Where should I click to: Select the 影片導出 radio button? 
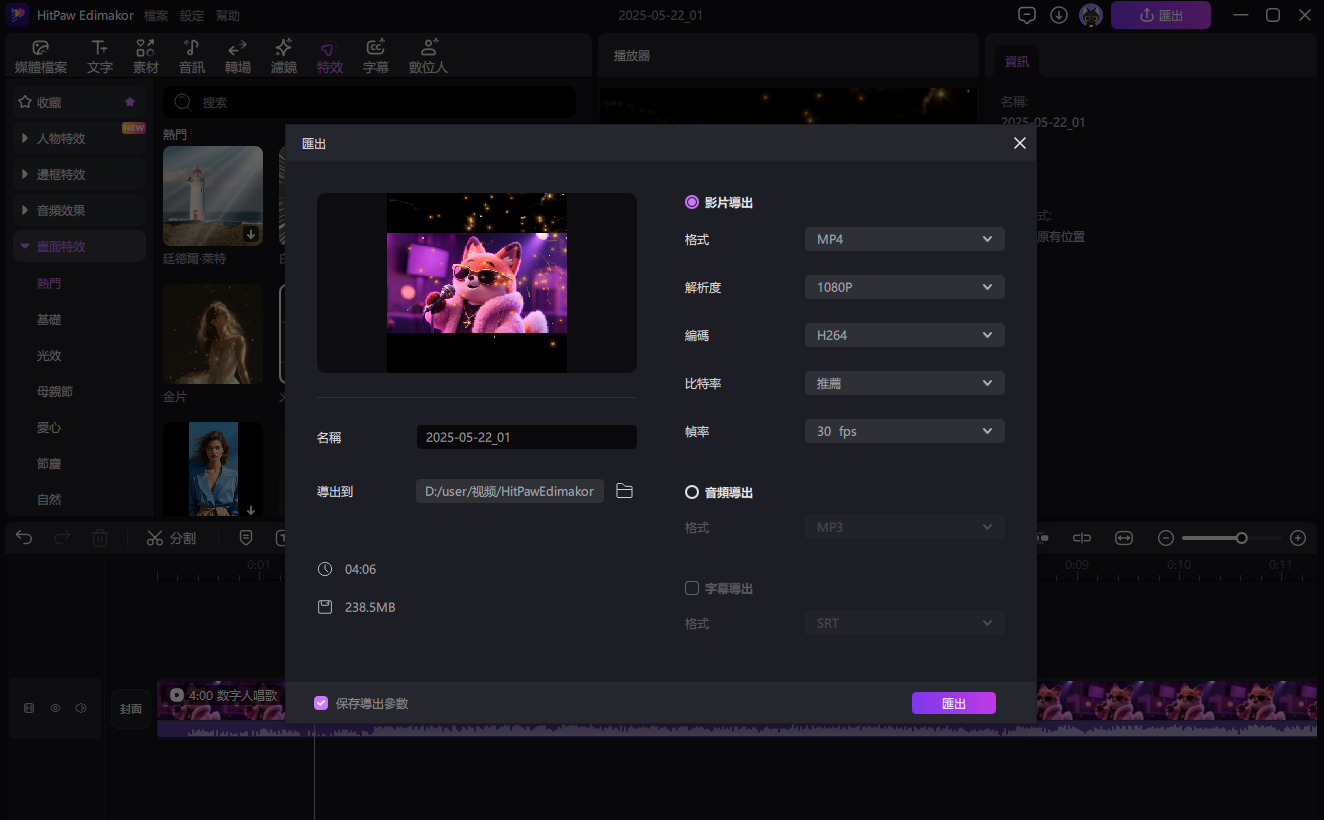692,202
